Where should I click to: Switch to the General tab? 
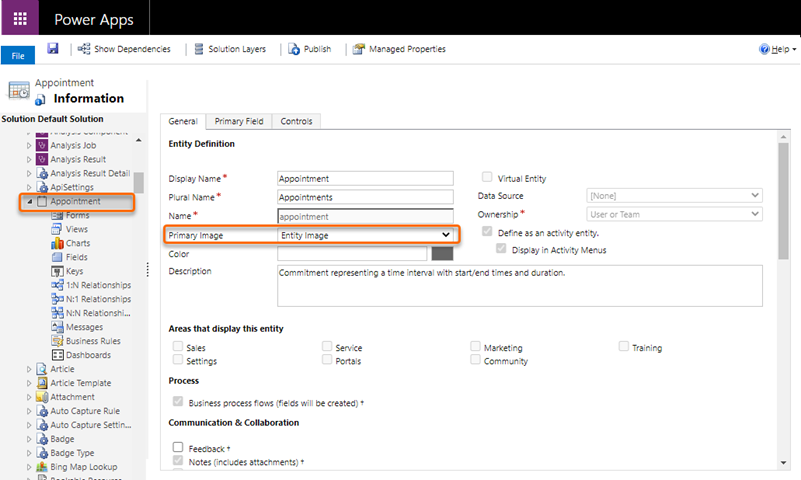[x=183, y=122]
